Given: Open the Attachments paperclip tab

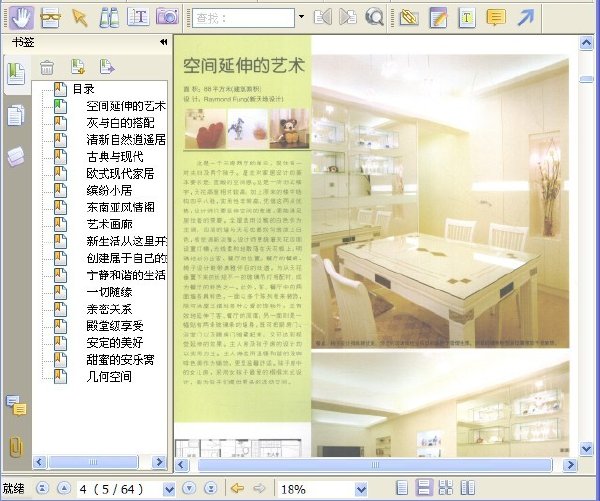Looking at the screenshot, I should [16, 446].
